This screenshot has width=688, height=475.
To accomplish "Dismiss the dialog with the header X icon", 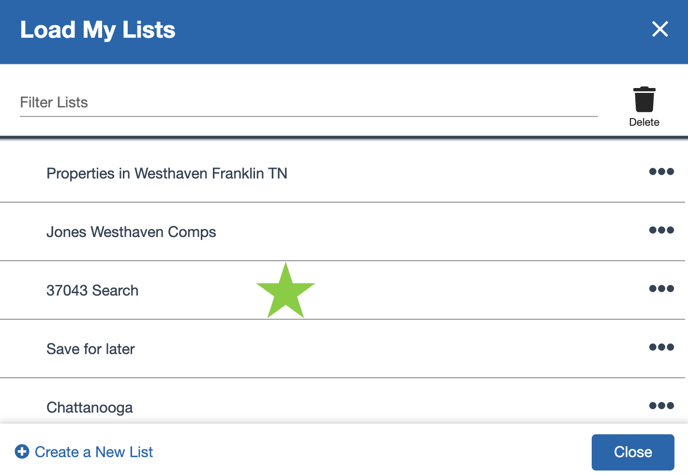I will (659, 29).
